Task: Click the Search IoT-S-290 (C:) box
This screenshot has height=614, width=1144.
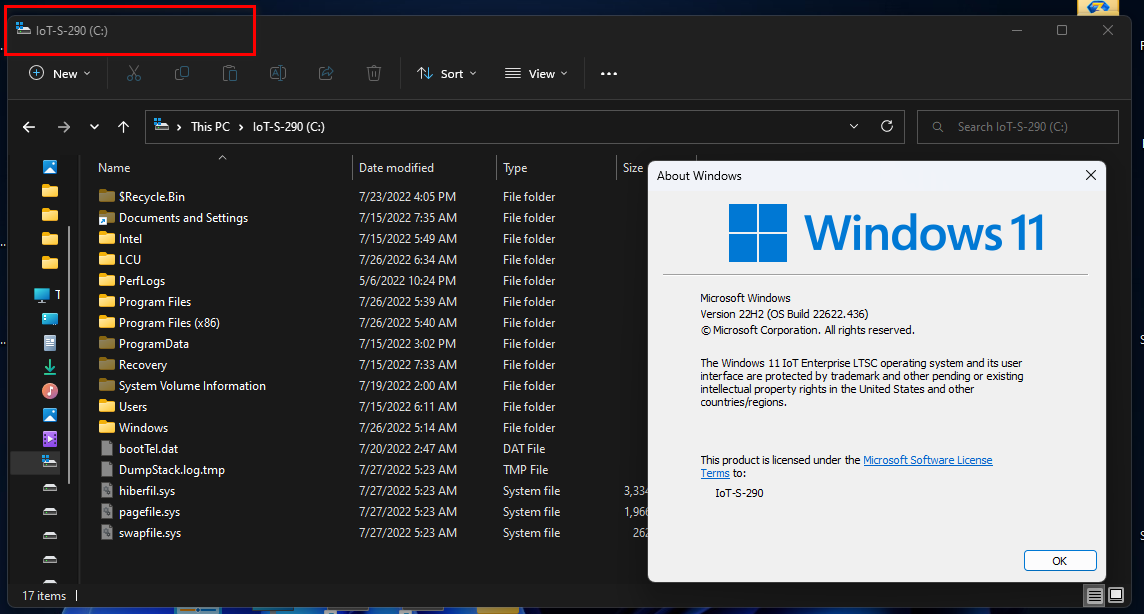Action: click(1017, 127)
